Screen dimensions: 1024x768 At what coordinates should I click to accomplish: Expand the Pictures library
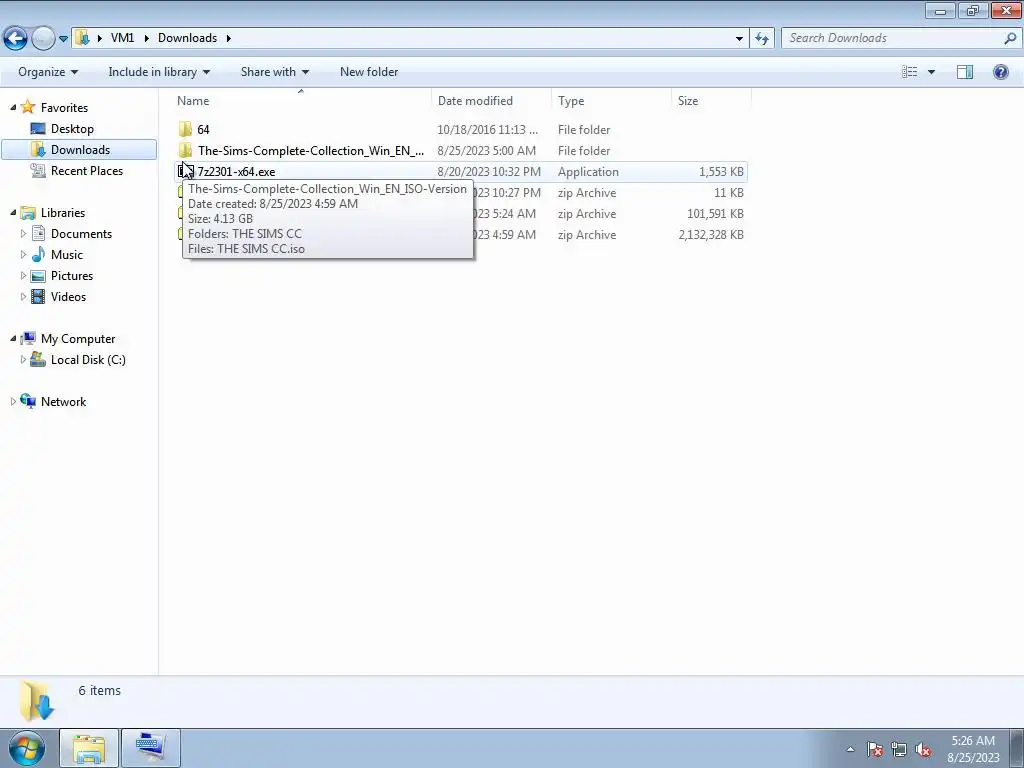point(24,275)
